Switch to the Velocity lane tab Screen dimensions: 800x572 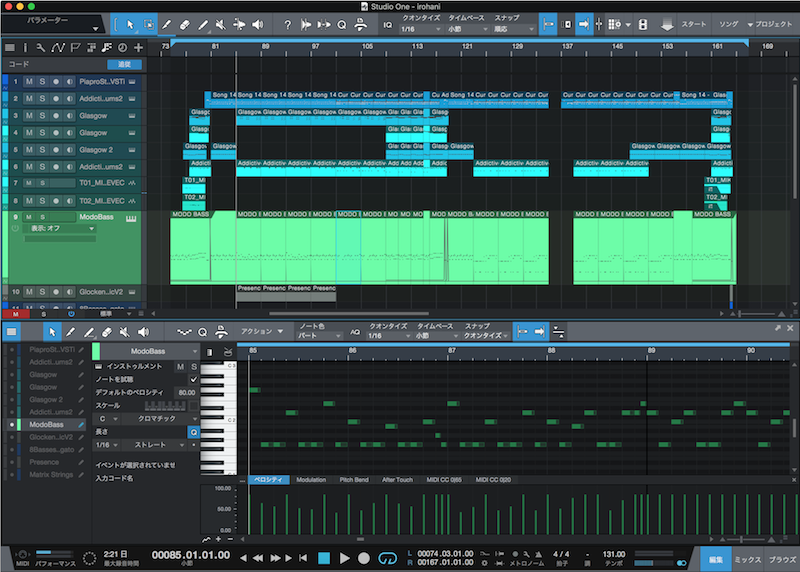(x=269, y=480)
